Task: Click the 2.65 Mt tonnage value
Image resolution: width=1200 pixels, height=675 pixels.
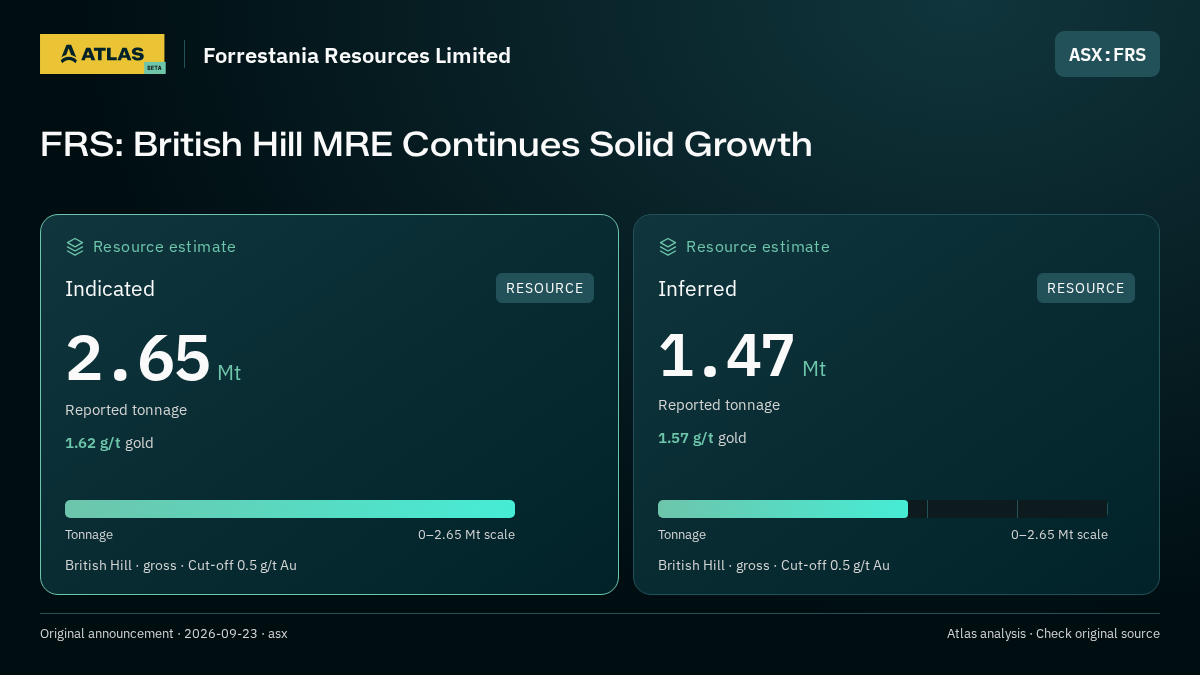Action: click(x=153, y=359)
